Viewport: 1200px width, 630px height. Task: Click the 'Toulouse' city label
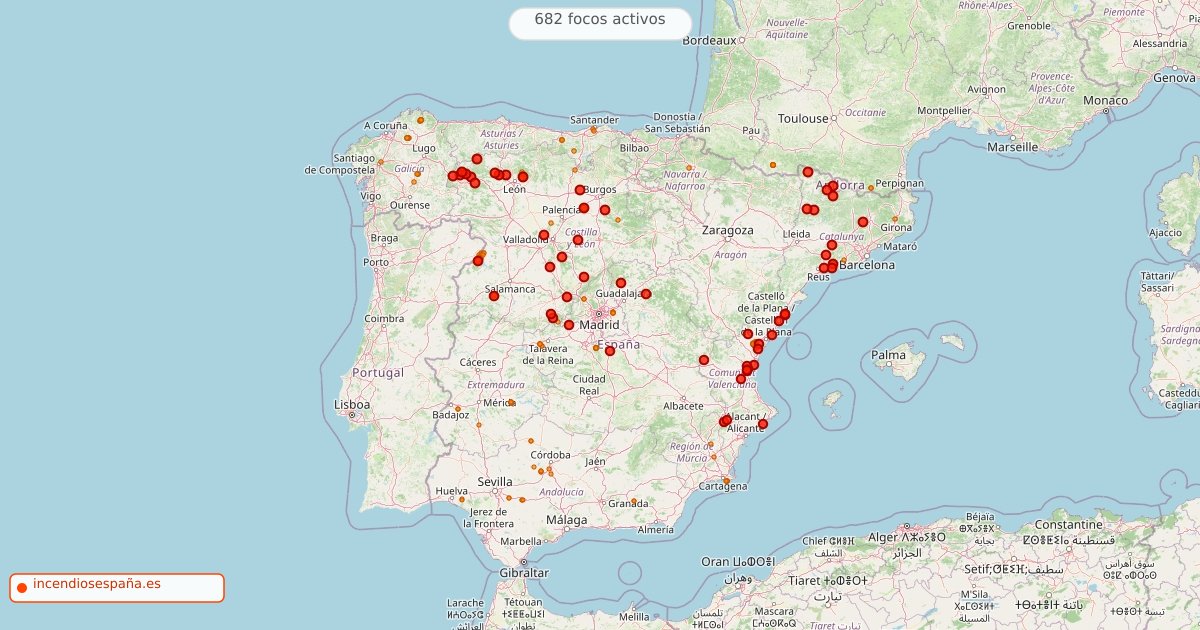pos(804,118)
